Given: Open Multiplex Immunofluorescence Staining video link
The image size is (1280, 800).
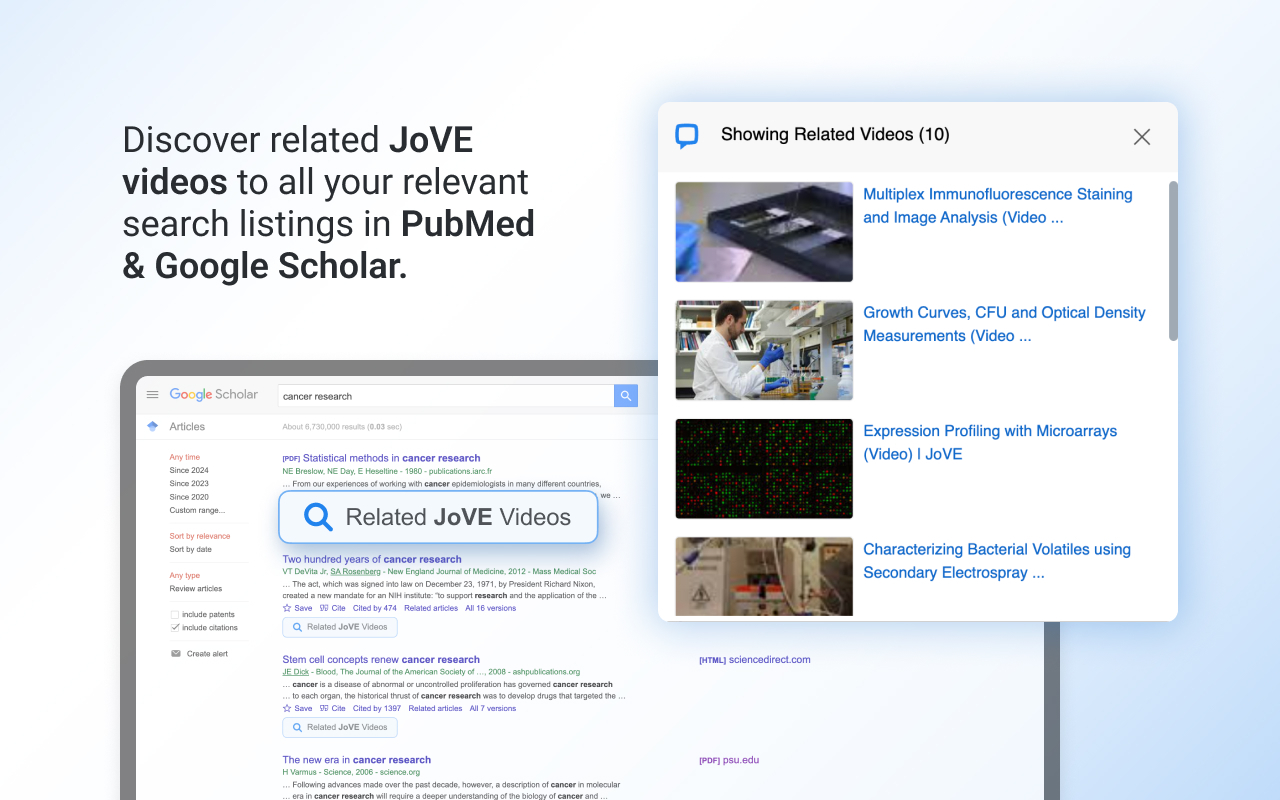Looking at the screenshot, I should coord(998,206).
